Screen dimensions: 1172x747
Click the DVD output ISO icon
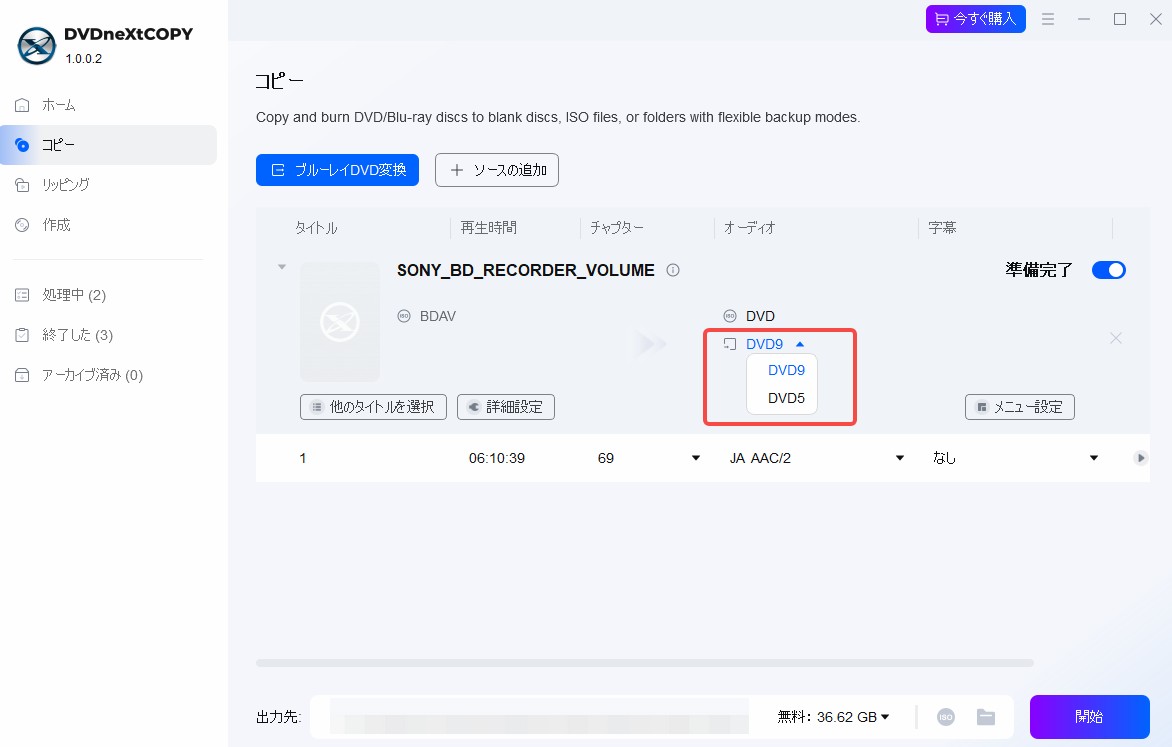coord(730,316)
